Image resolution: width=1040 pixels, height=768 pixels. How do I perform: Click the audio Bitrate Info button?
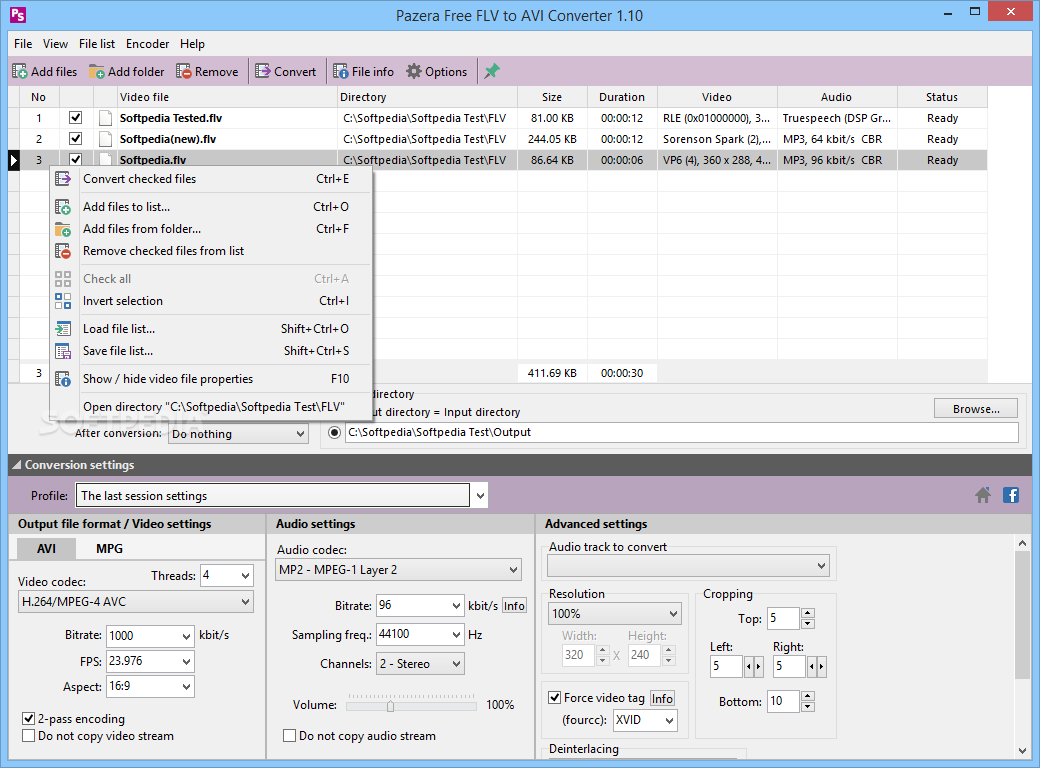514,606
